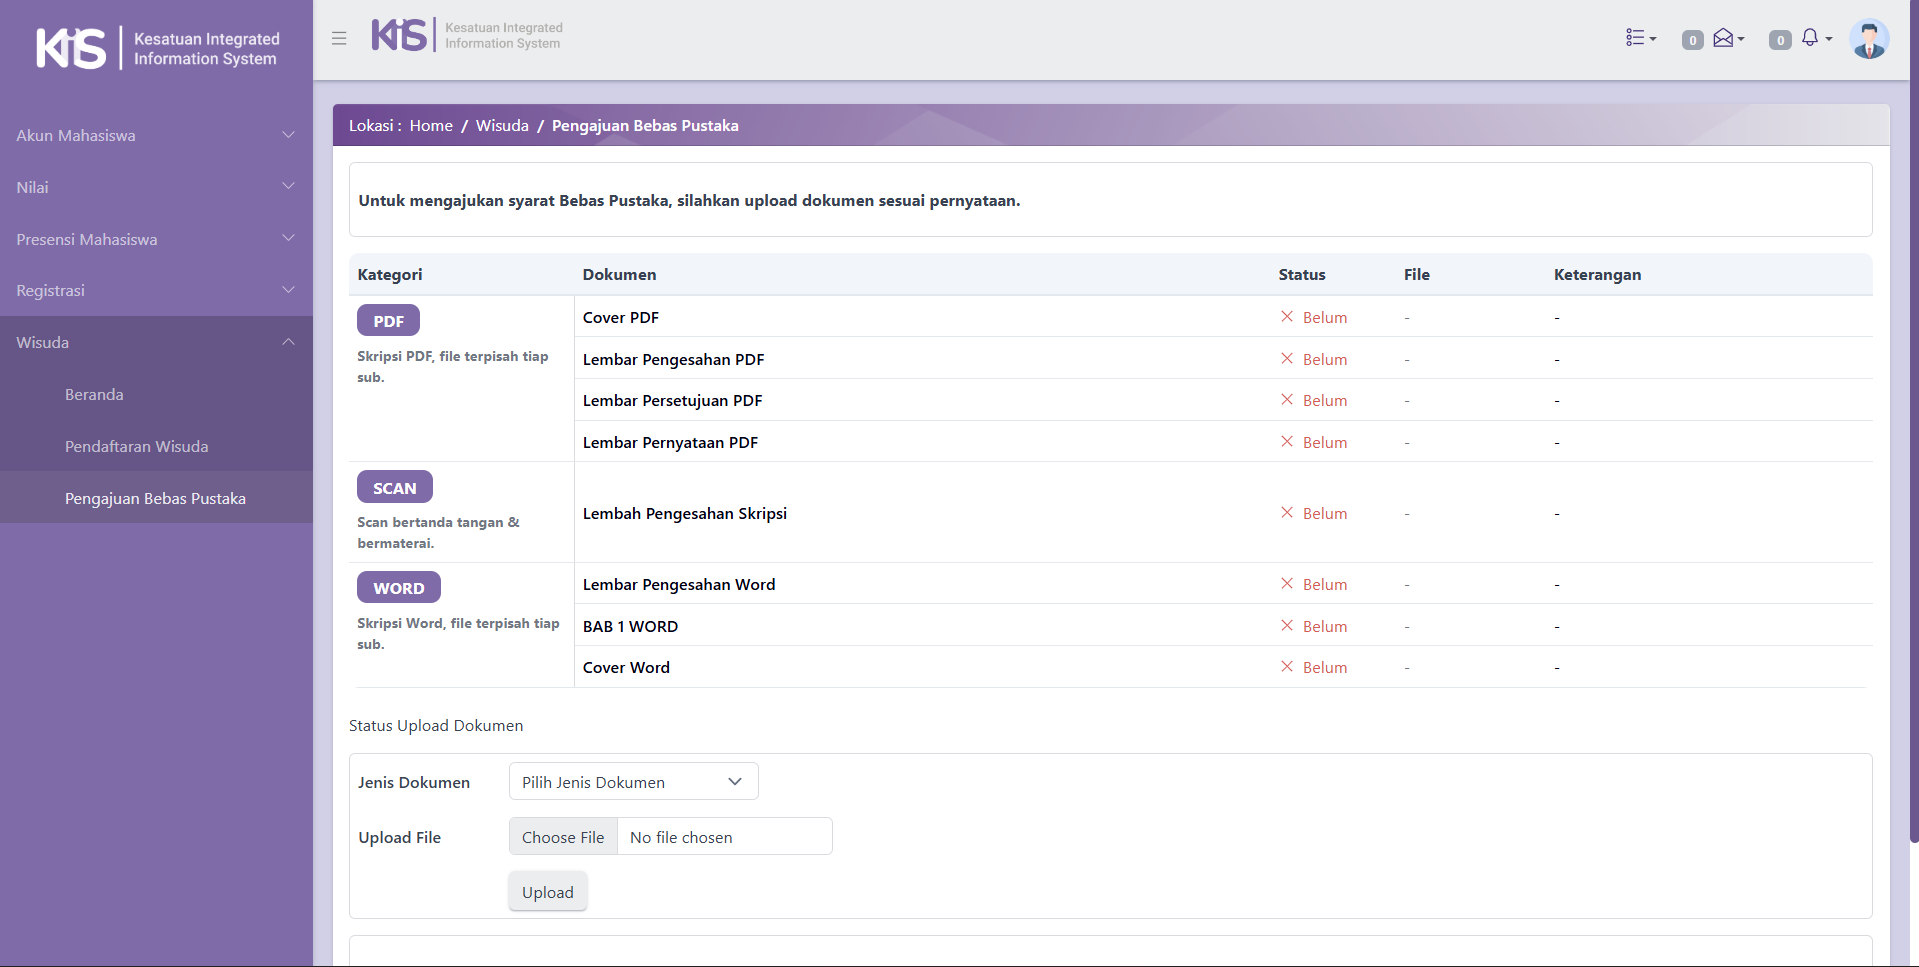Expand the Akun Mahasiswa menu
The width and height of the screenshot is (1919, 967).
156,135
